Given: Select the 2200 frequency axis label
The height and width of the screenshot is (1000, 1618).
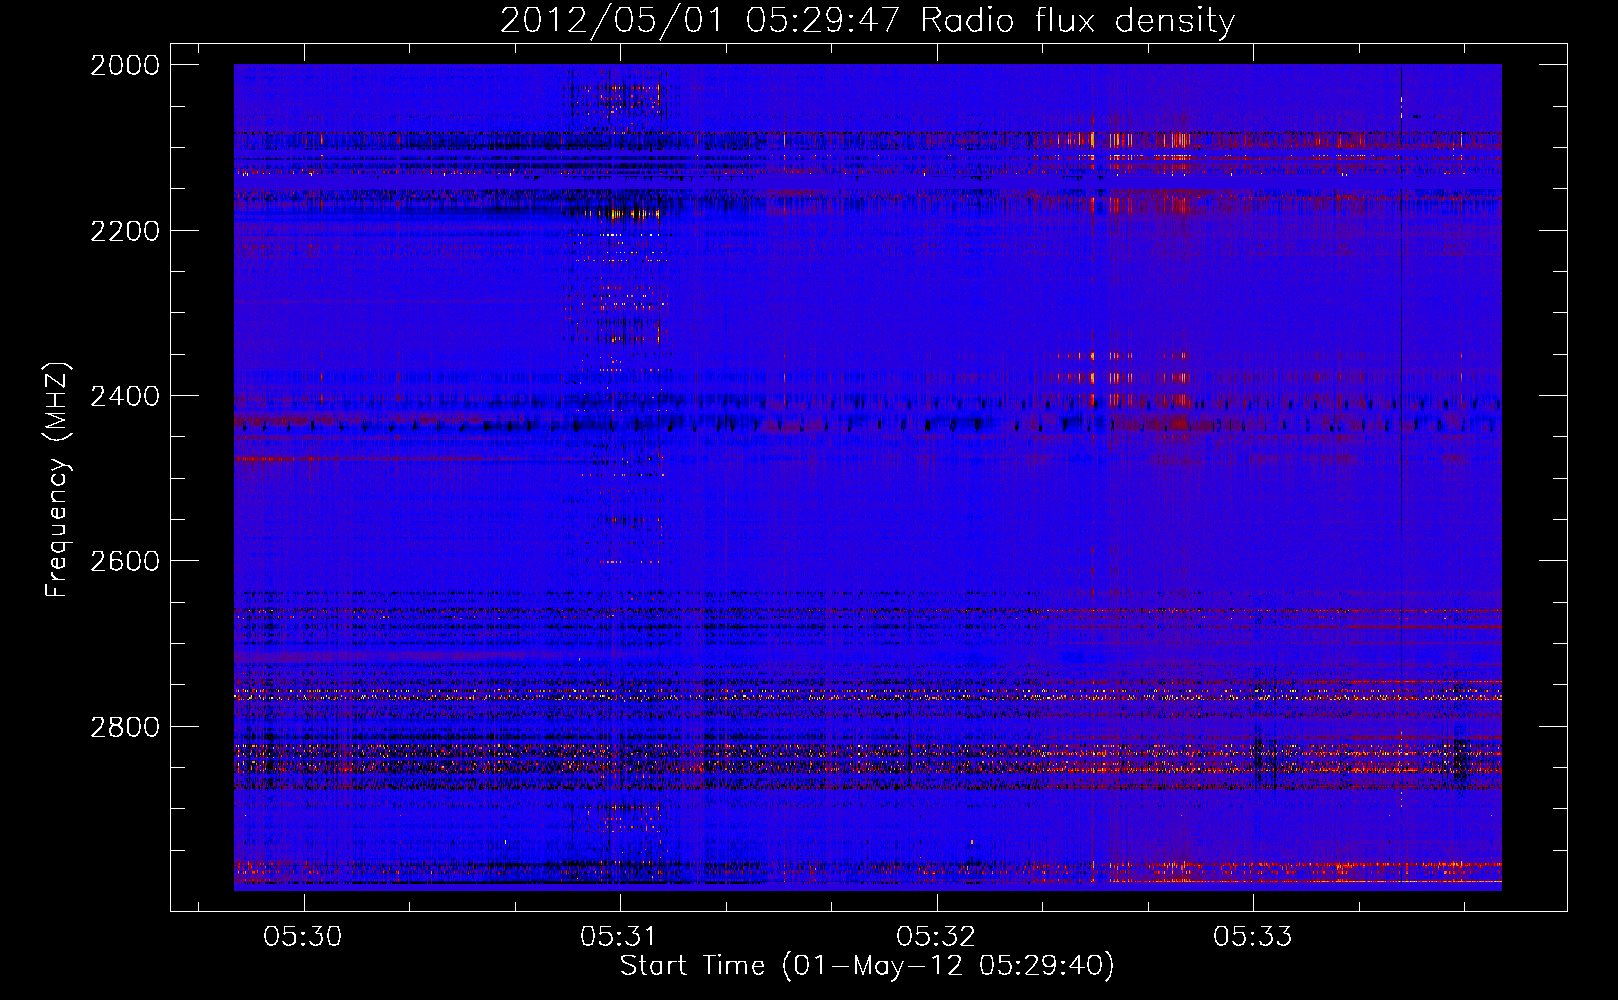Looking at the screenshot, I should (x=125, y=231).
